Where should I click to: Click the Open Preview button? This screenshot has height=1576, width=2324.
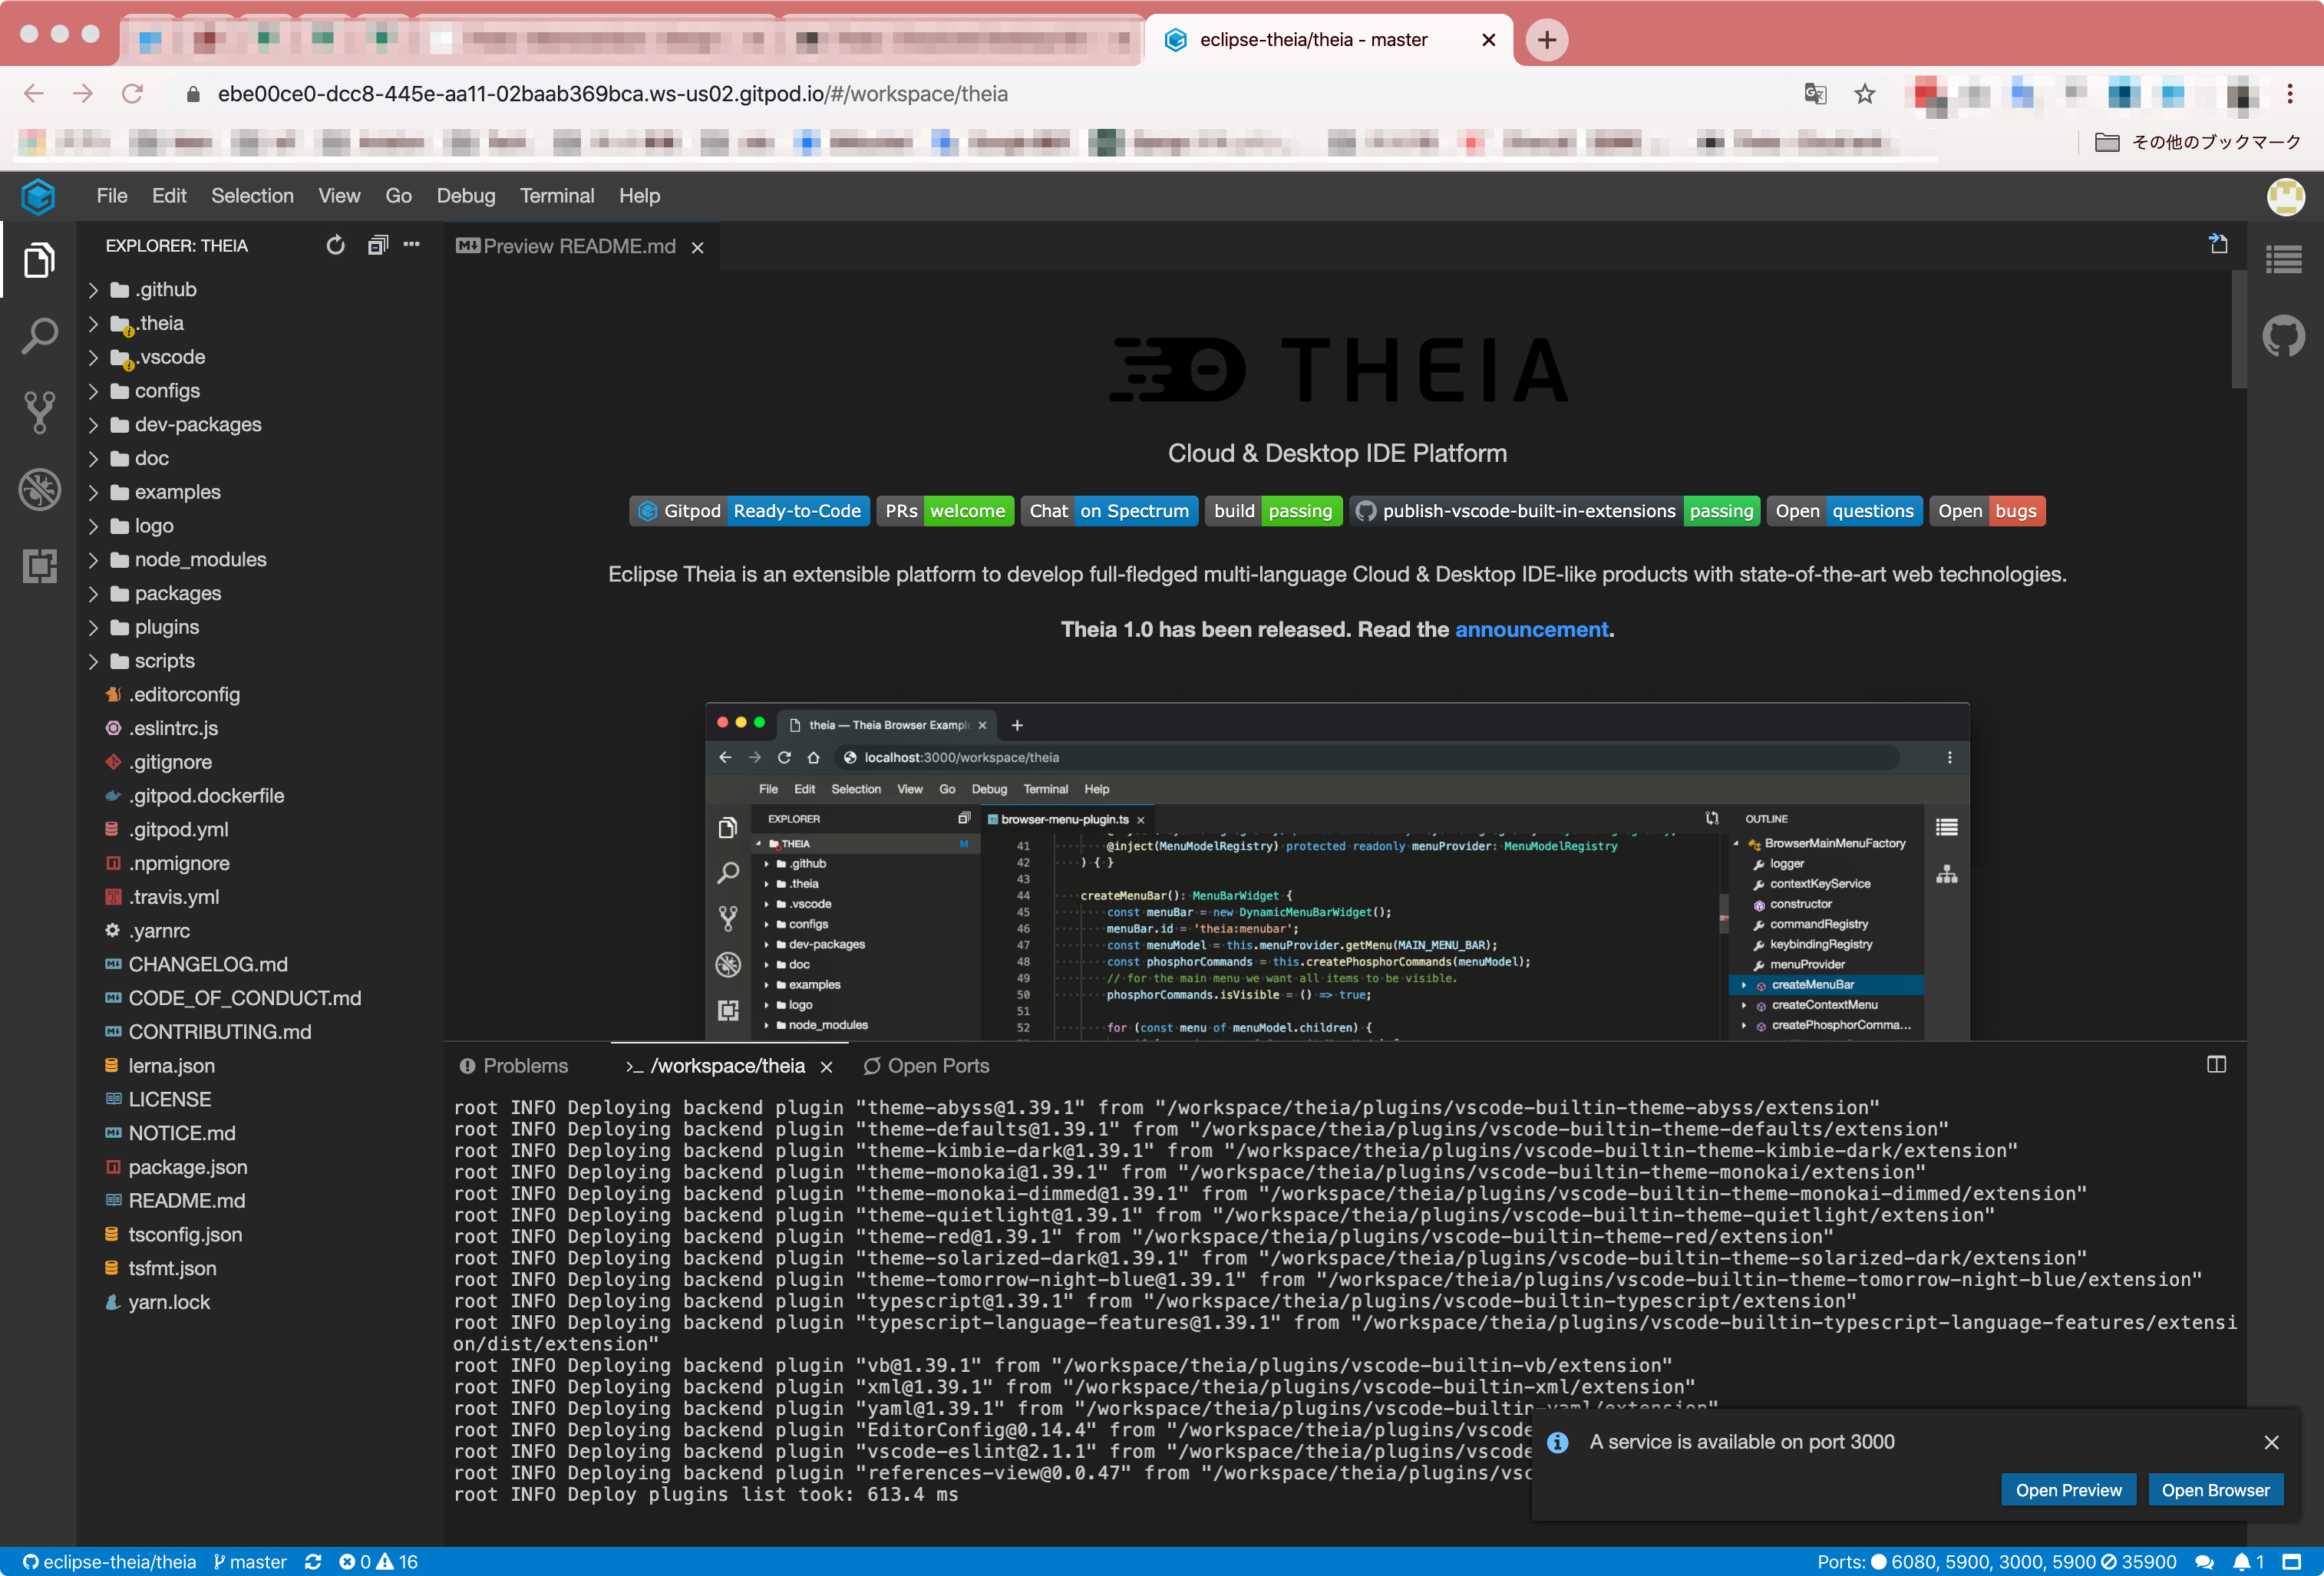pos(2068,1490)
